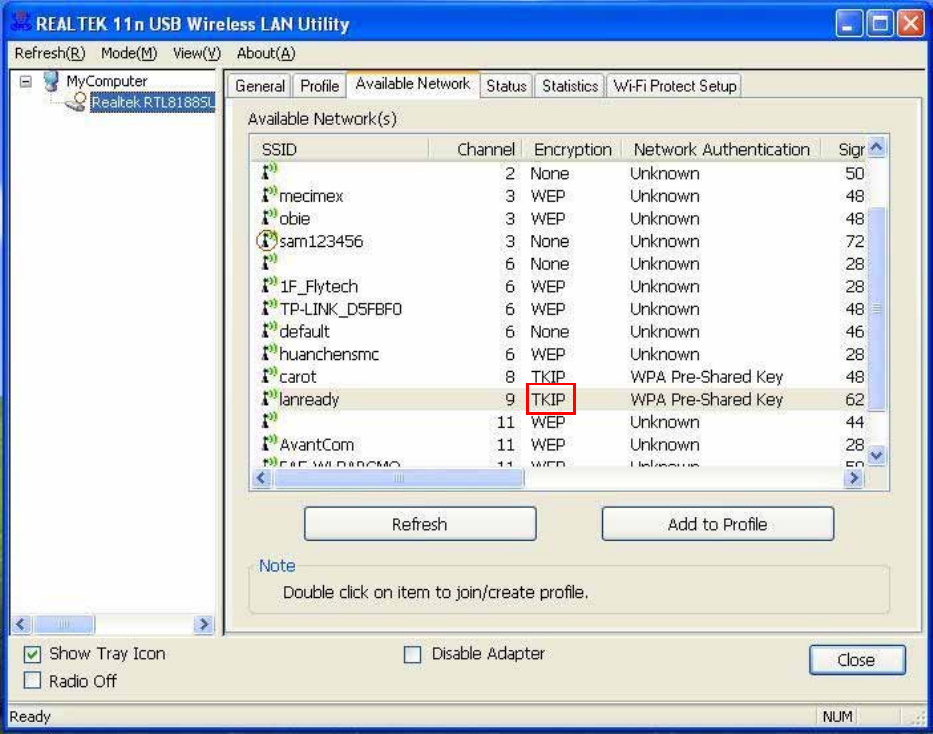Open the Statistics tab
933x734 pixels.
click(x=570, y=86)
